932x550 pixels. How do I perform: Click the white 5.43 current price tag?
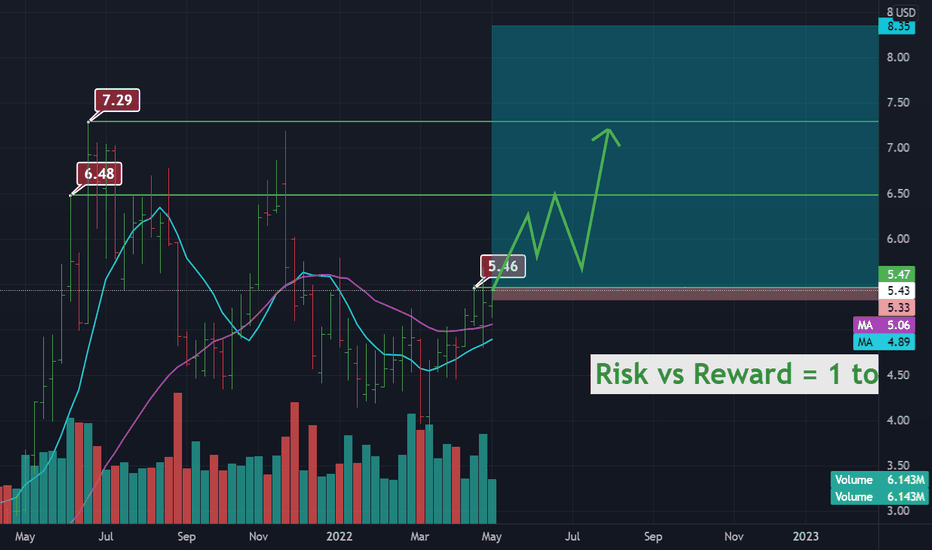[x=896, y=291]
